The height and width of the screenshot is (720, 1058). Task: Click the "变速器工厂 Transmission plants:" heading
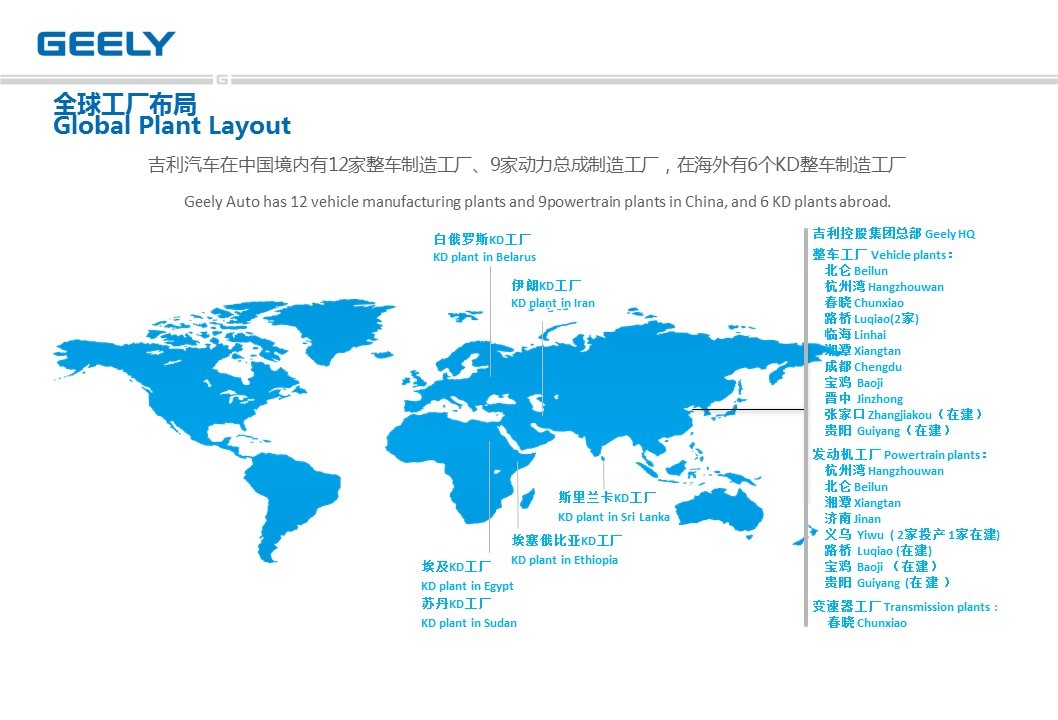coord(905,607)
